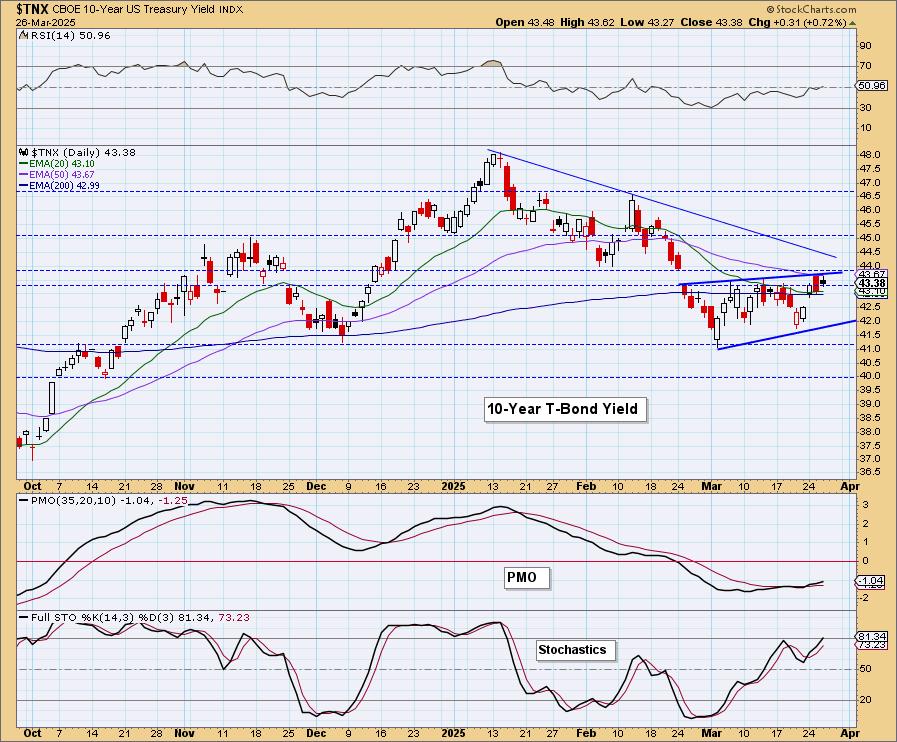The width and height of the screenshot is (897, 742).
Task: Click the 'CBOE 10-Year US Treasury Yield' name
Action: (x=135, y=9)
